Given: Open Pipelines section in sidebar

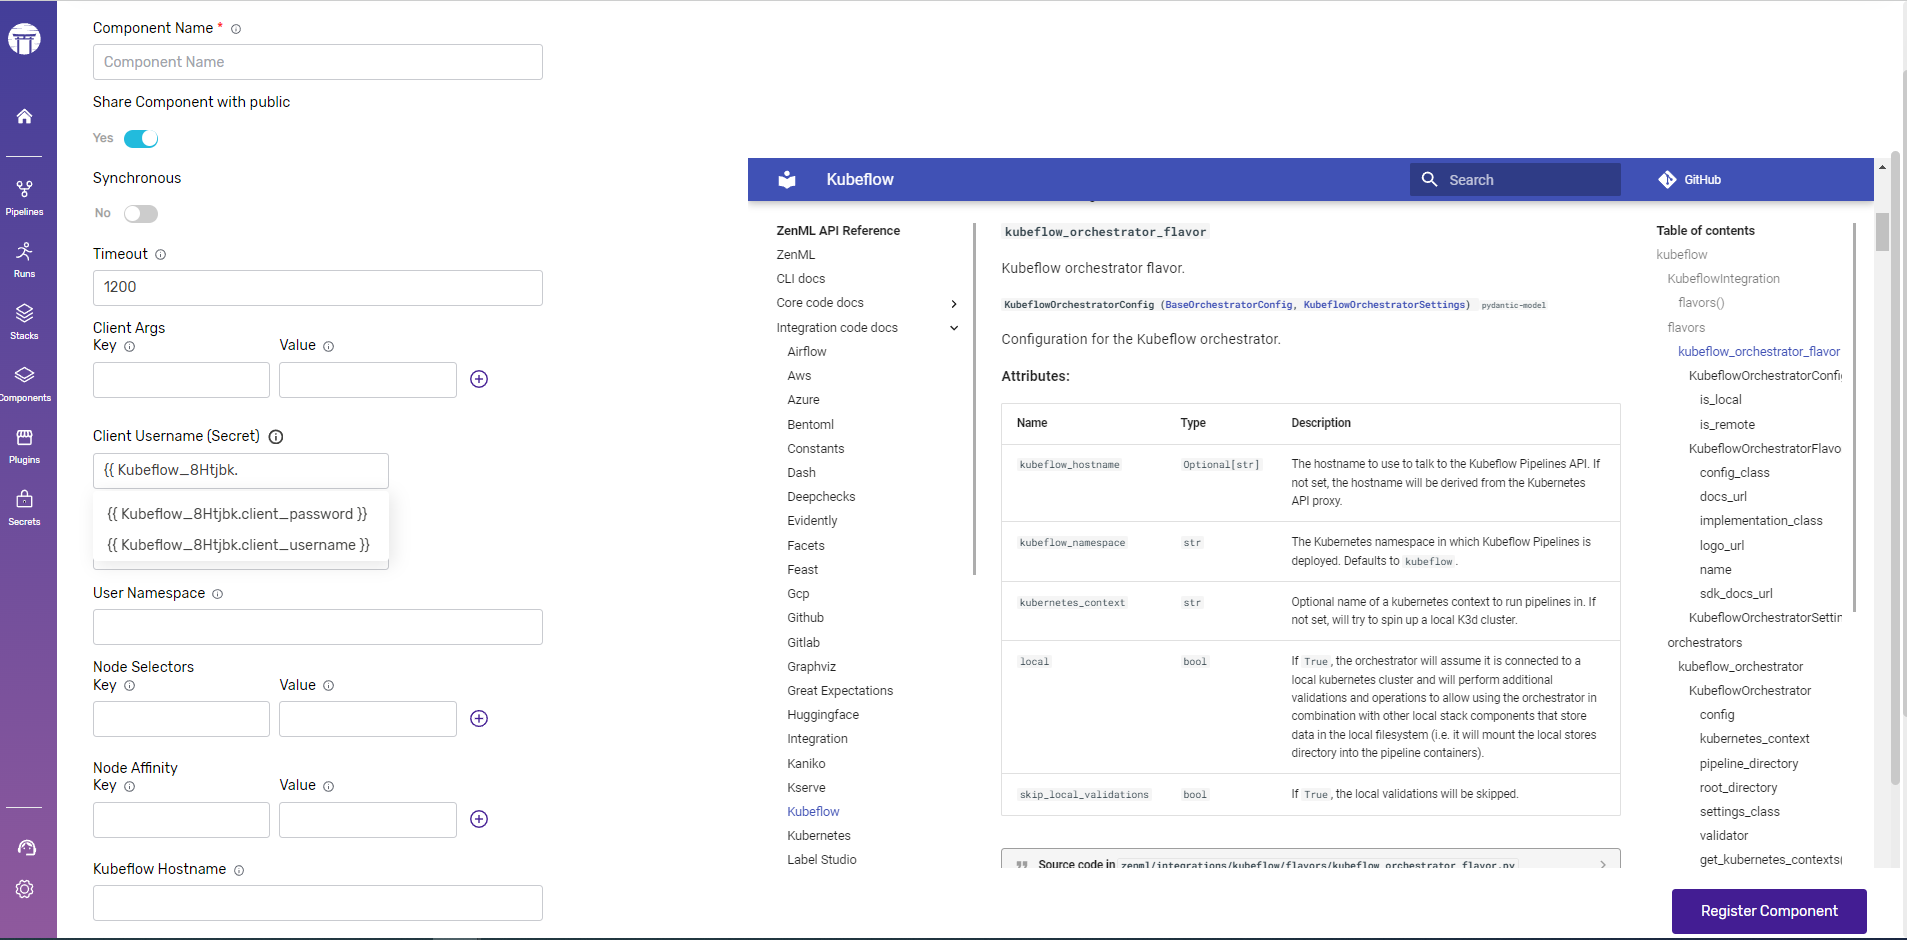Looking at the screenshot, I should pos(24,197).
